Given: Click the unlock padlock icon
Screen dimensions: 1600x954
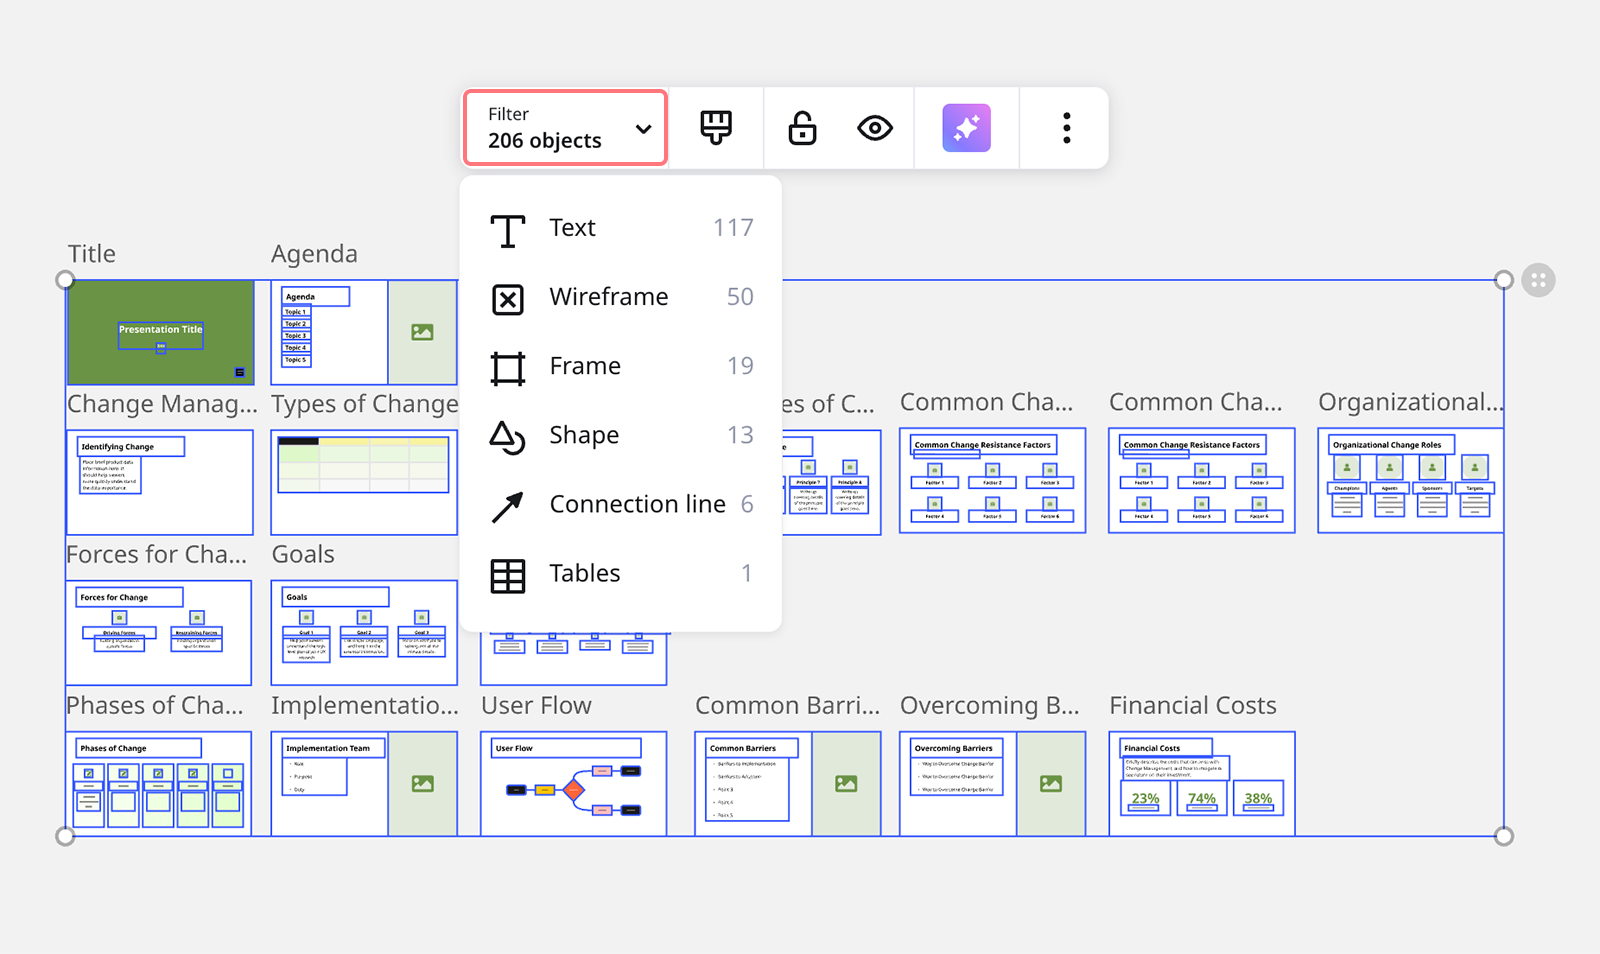Looking at the screenshot, I should [x=802, y=128].
